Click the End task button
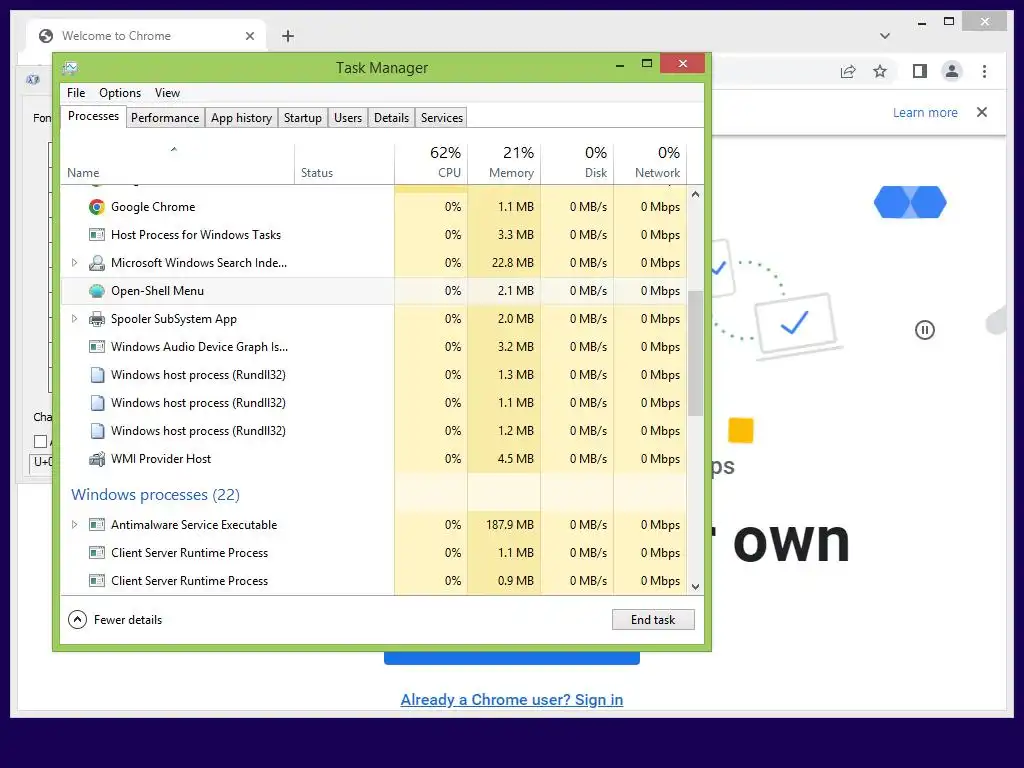The height and width of the screenshot is (768, 1024). (653, 620)
